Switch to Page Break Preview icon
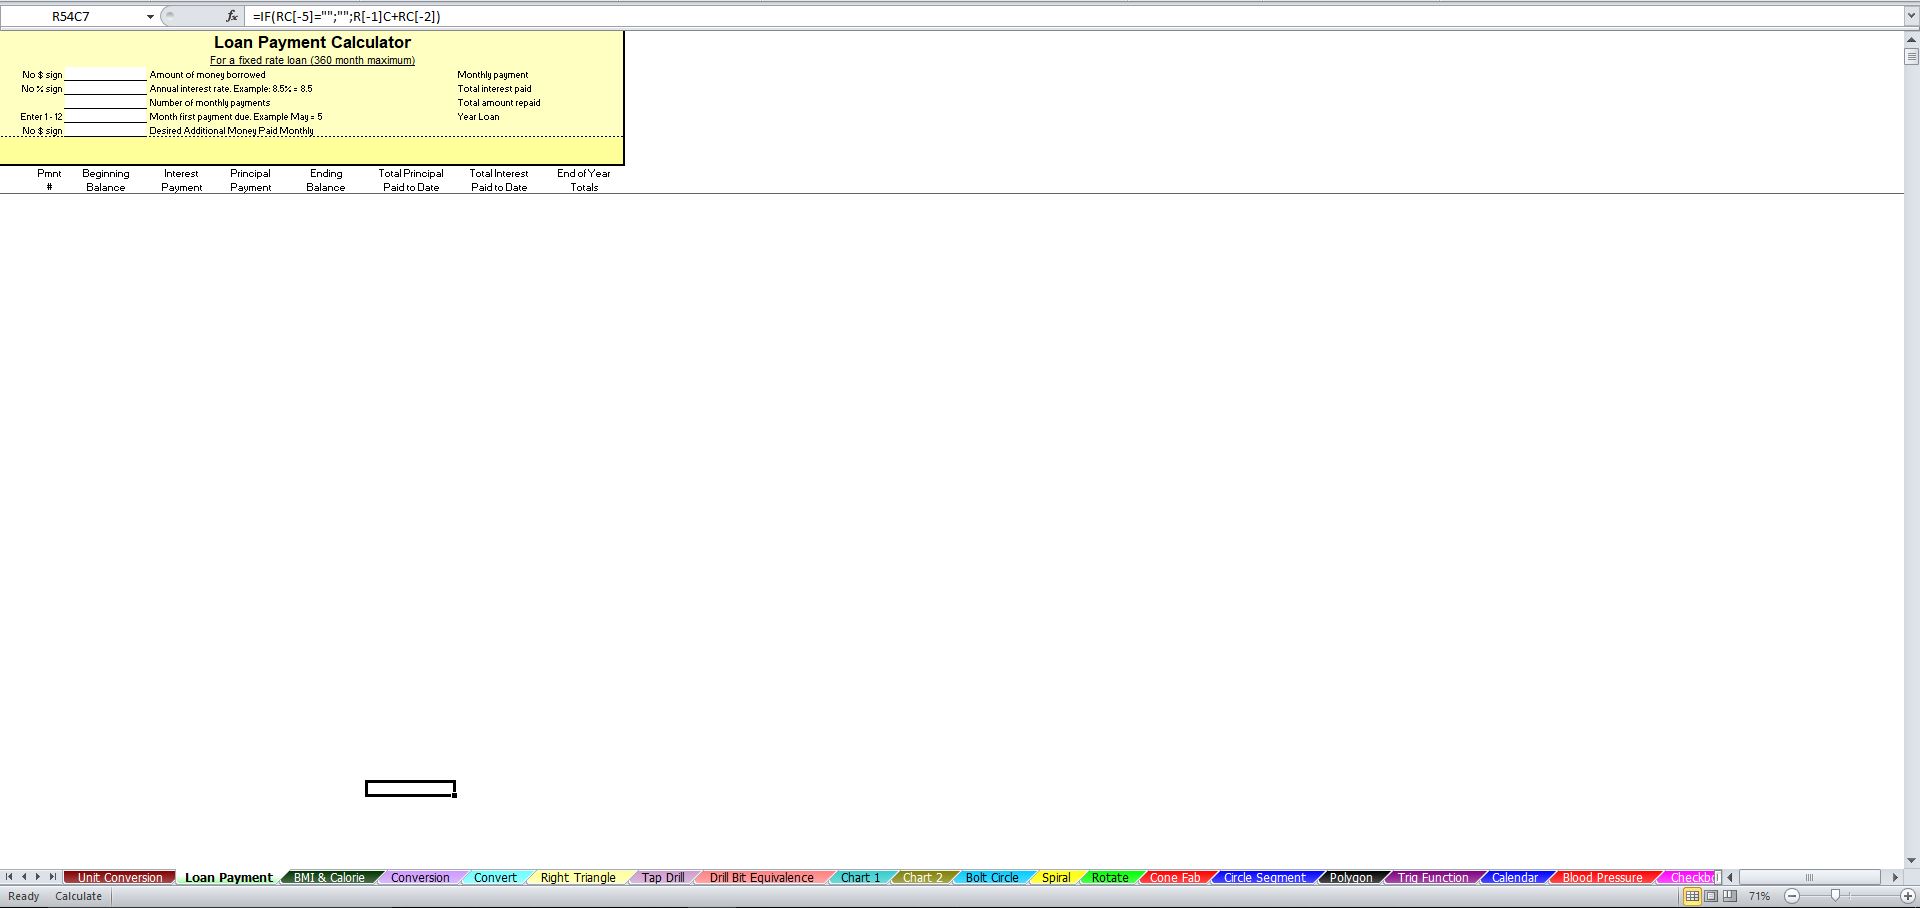This screenshot has height=908, width=1920. click(1730, 896)
